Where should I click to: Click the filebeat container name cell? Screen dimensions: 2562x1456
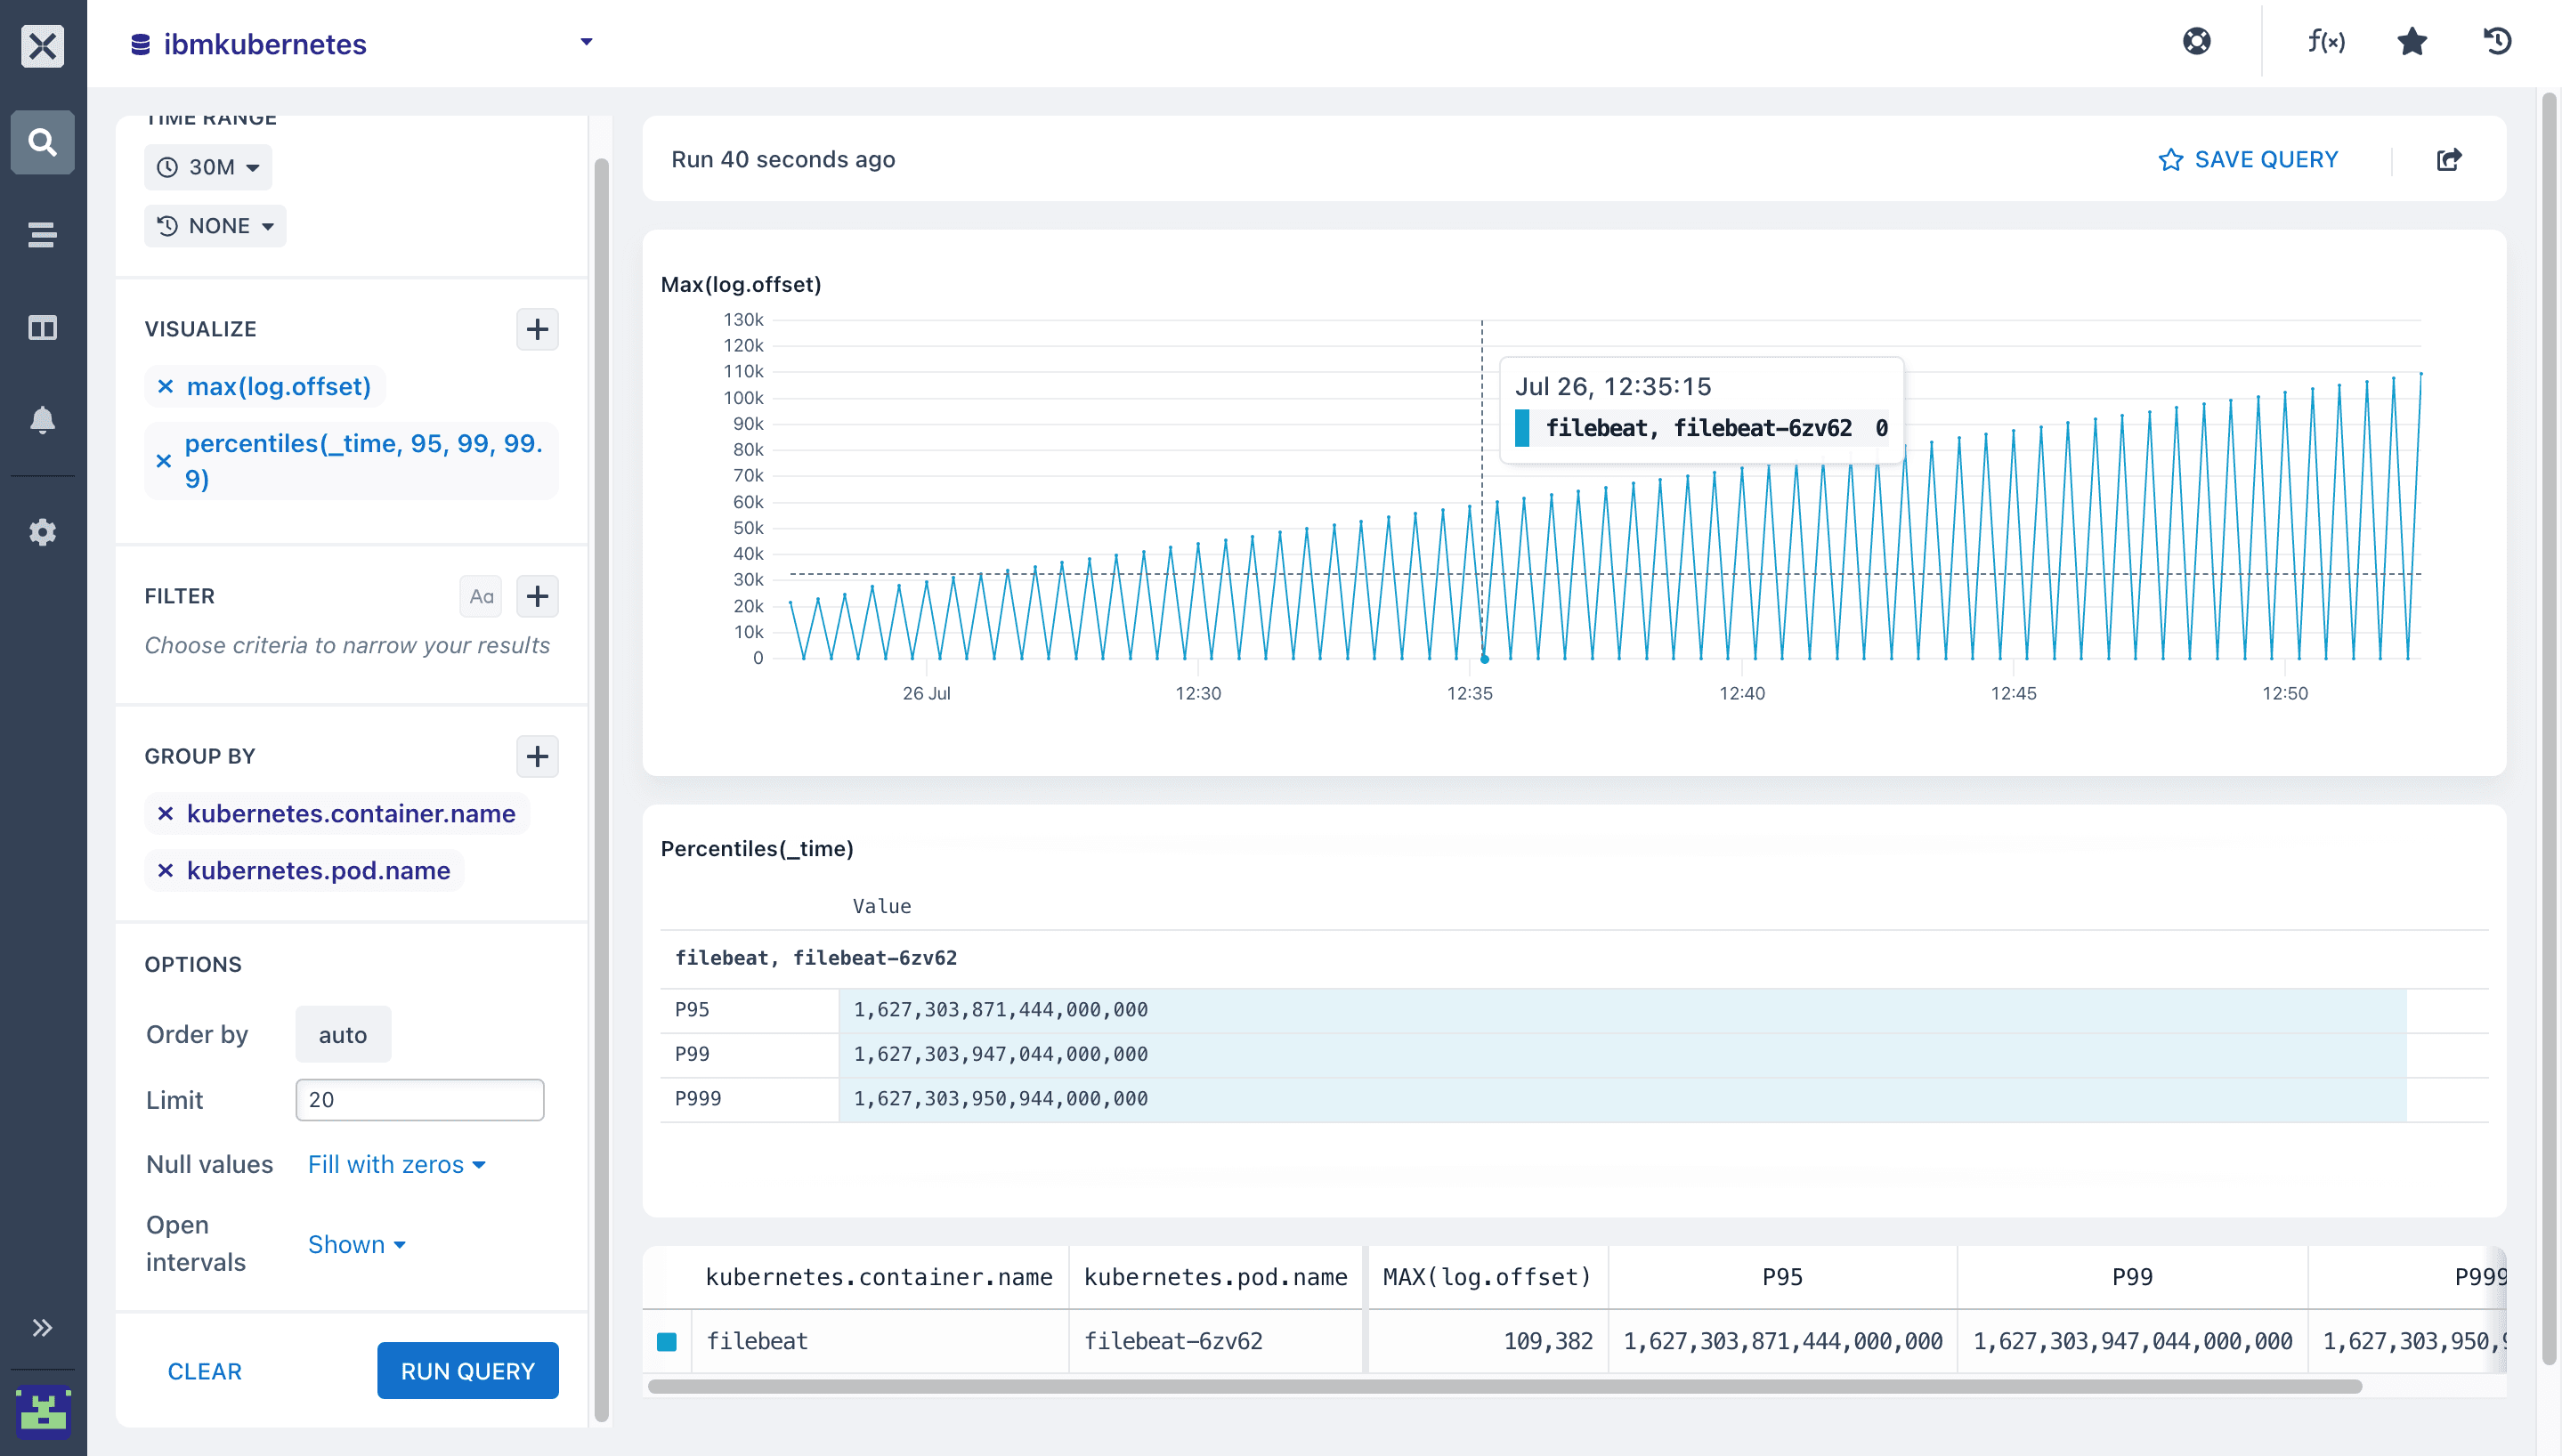point(879,1341)
